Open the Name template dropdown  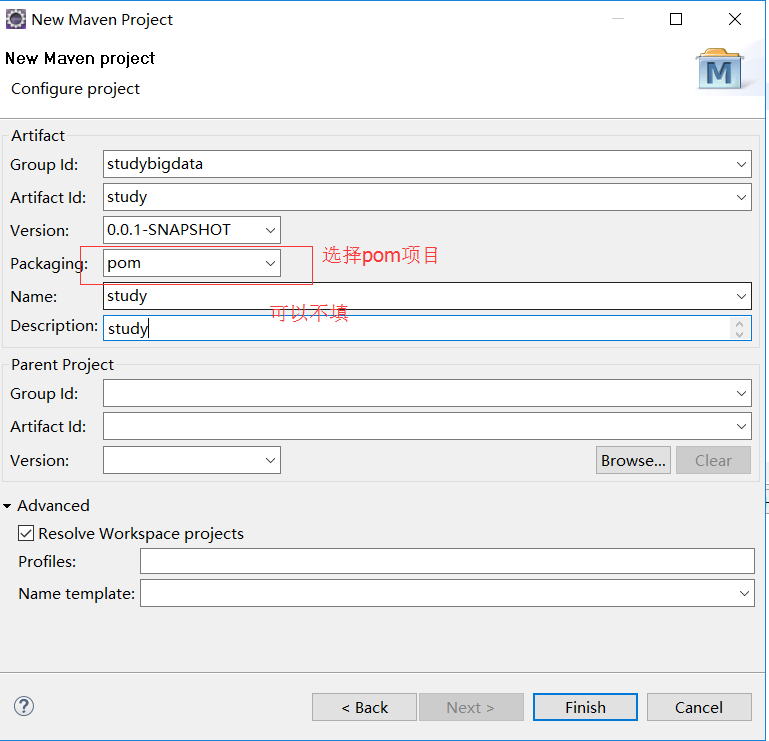click(744, 593)
